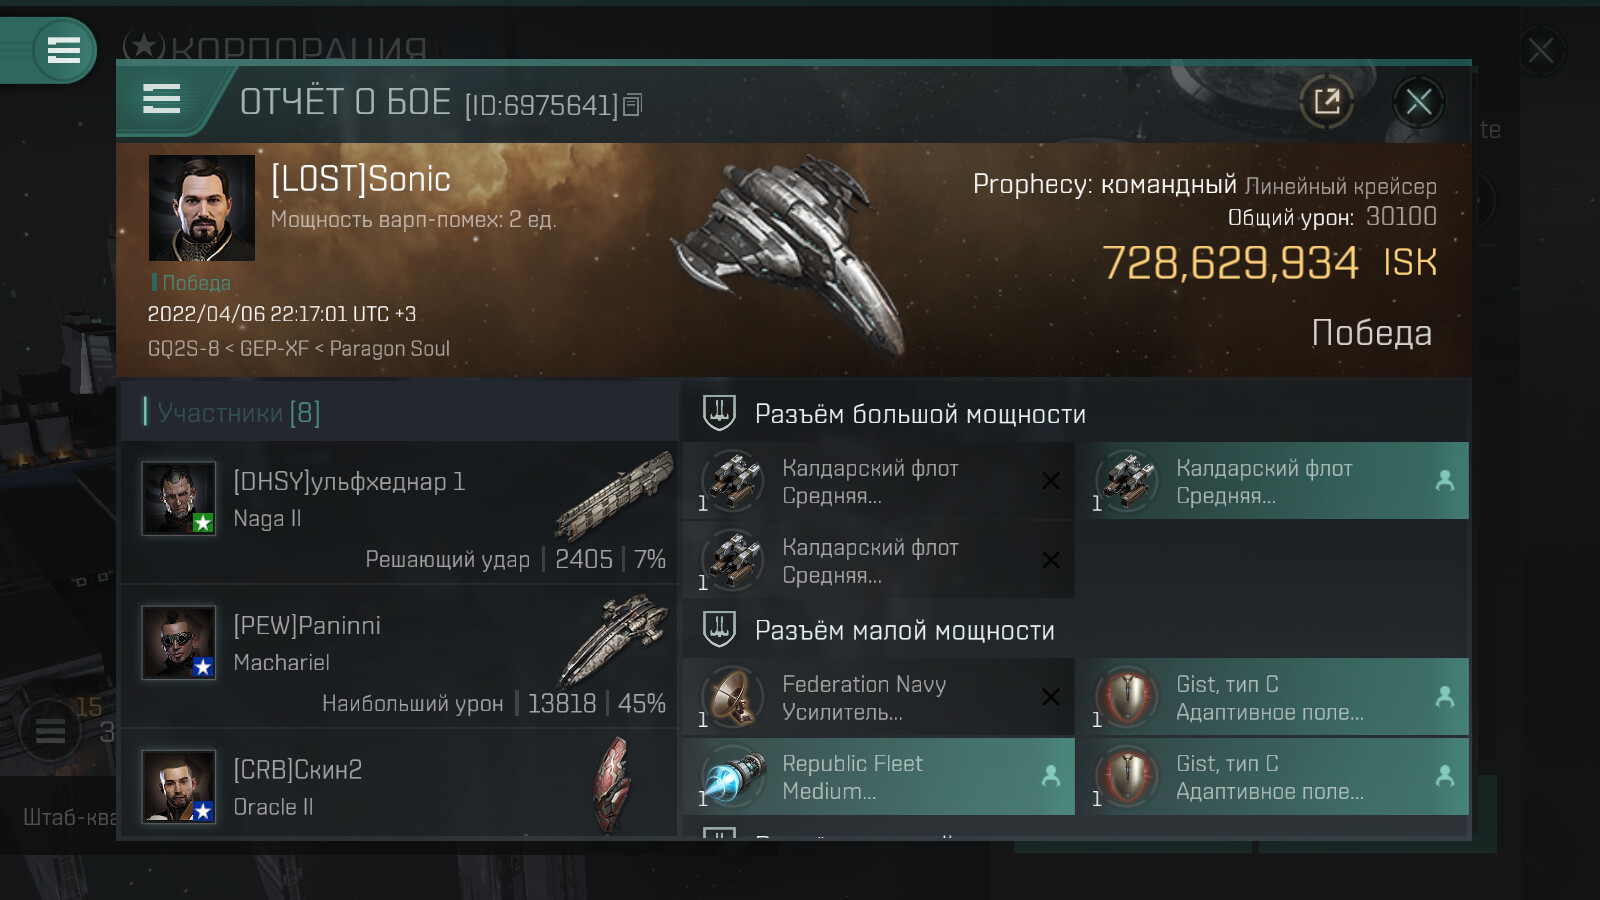Open the battle report hamburger menu
The image size is (1600, 900).
coord(162,99)
